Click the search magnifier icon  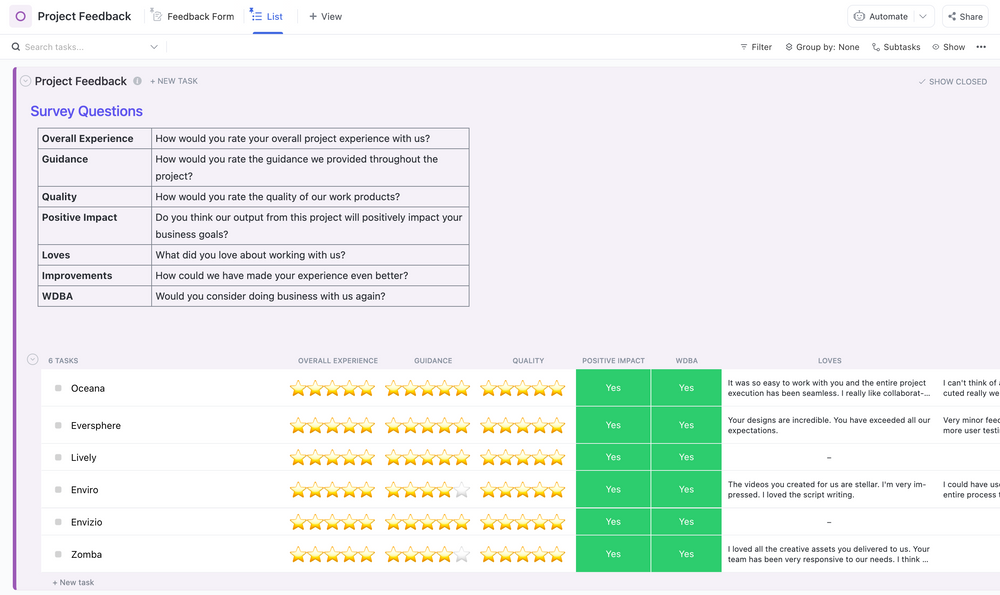coord(14,46)
